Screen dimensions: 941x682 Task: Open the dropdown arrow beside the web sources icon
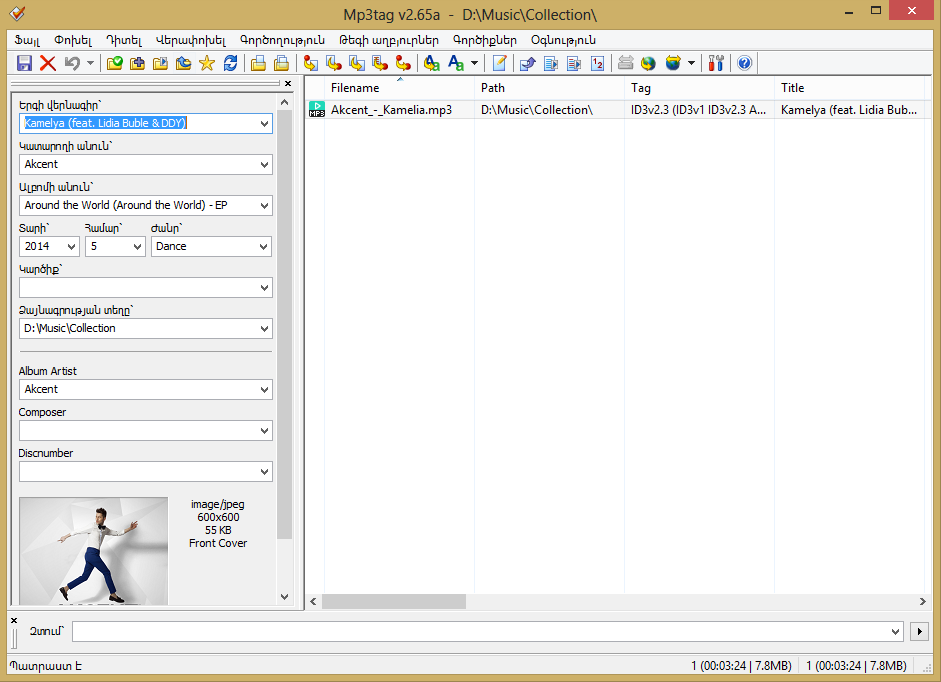pos(691,63)
